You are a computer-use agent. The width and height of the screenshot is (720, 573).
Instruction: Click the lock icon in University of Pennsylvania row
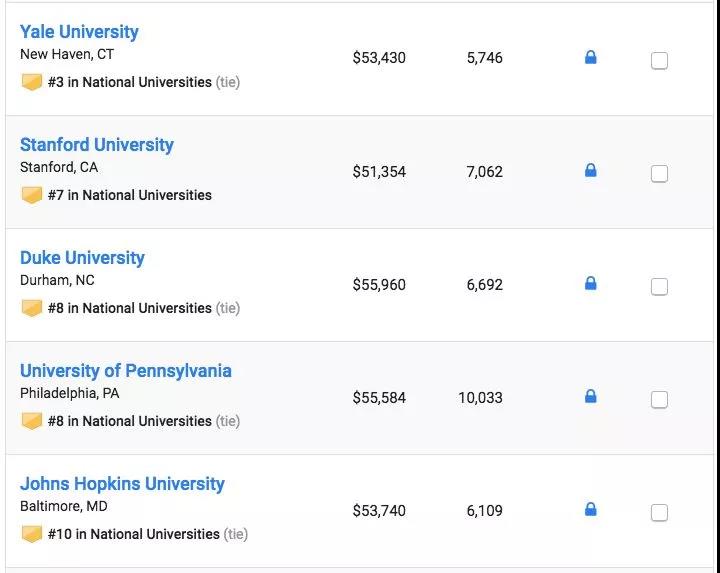[591, 396]
